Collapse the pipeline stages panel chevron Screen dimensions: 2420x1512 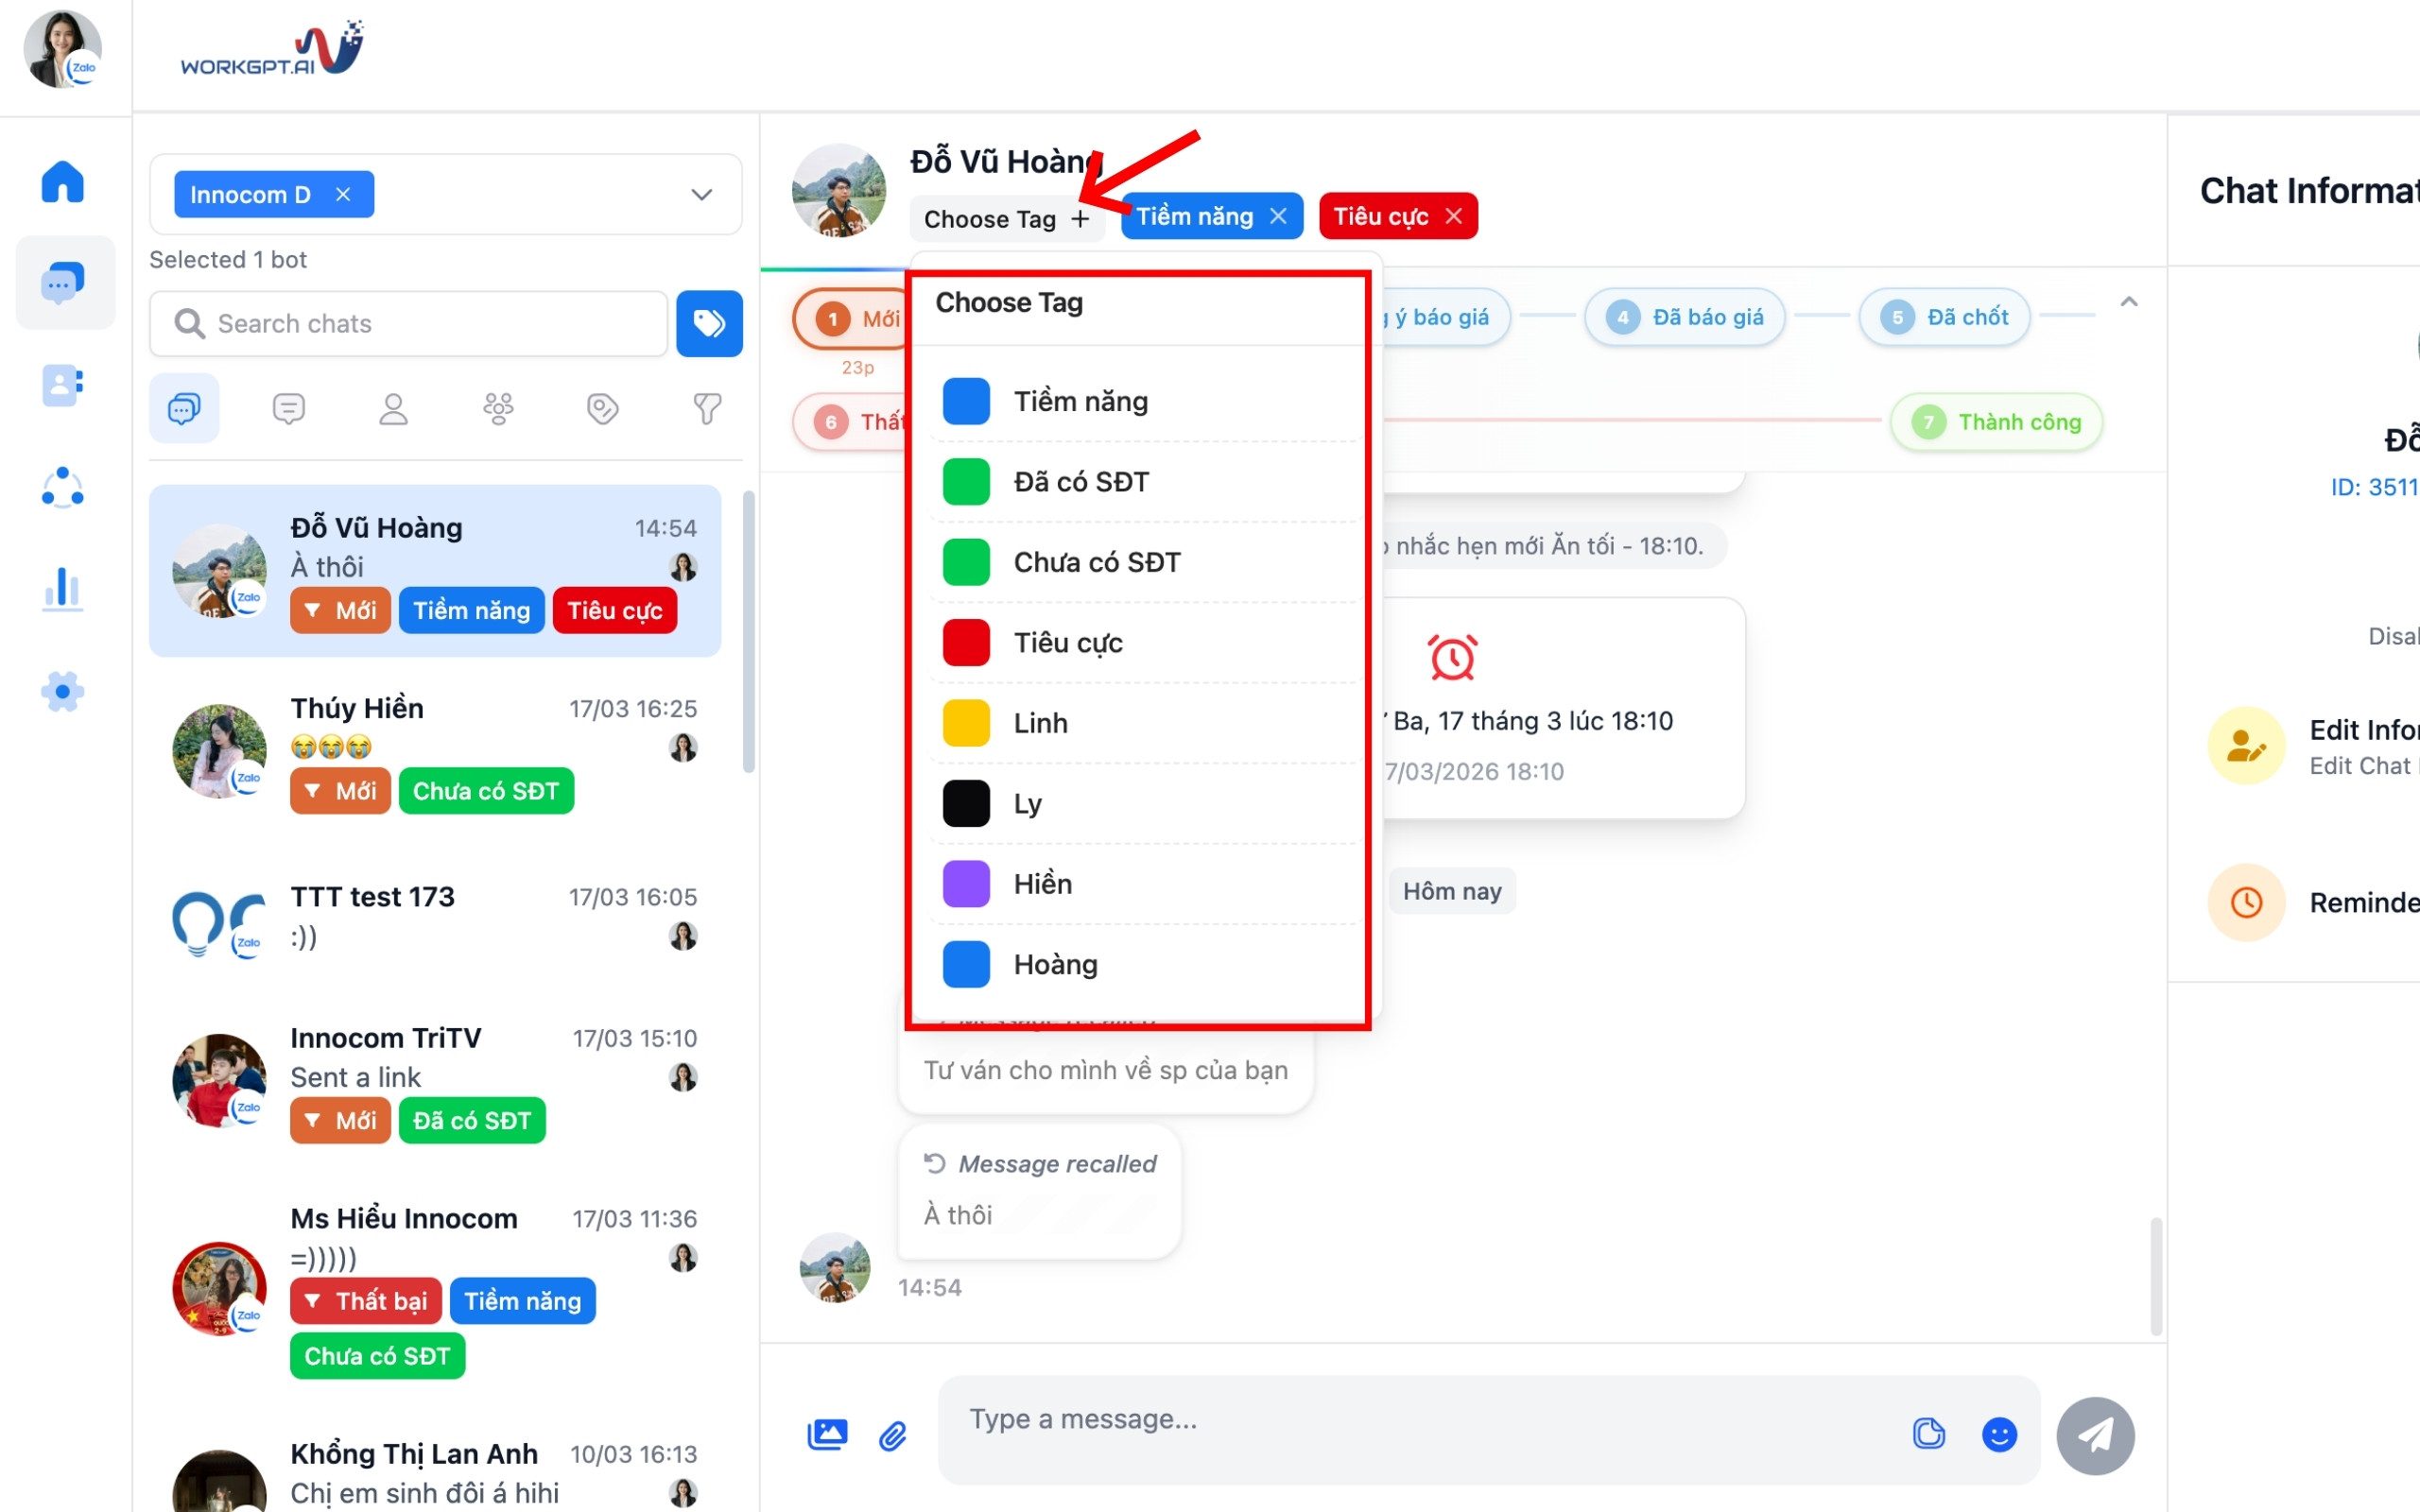point(2129,302)
